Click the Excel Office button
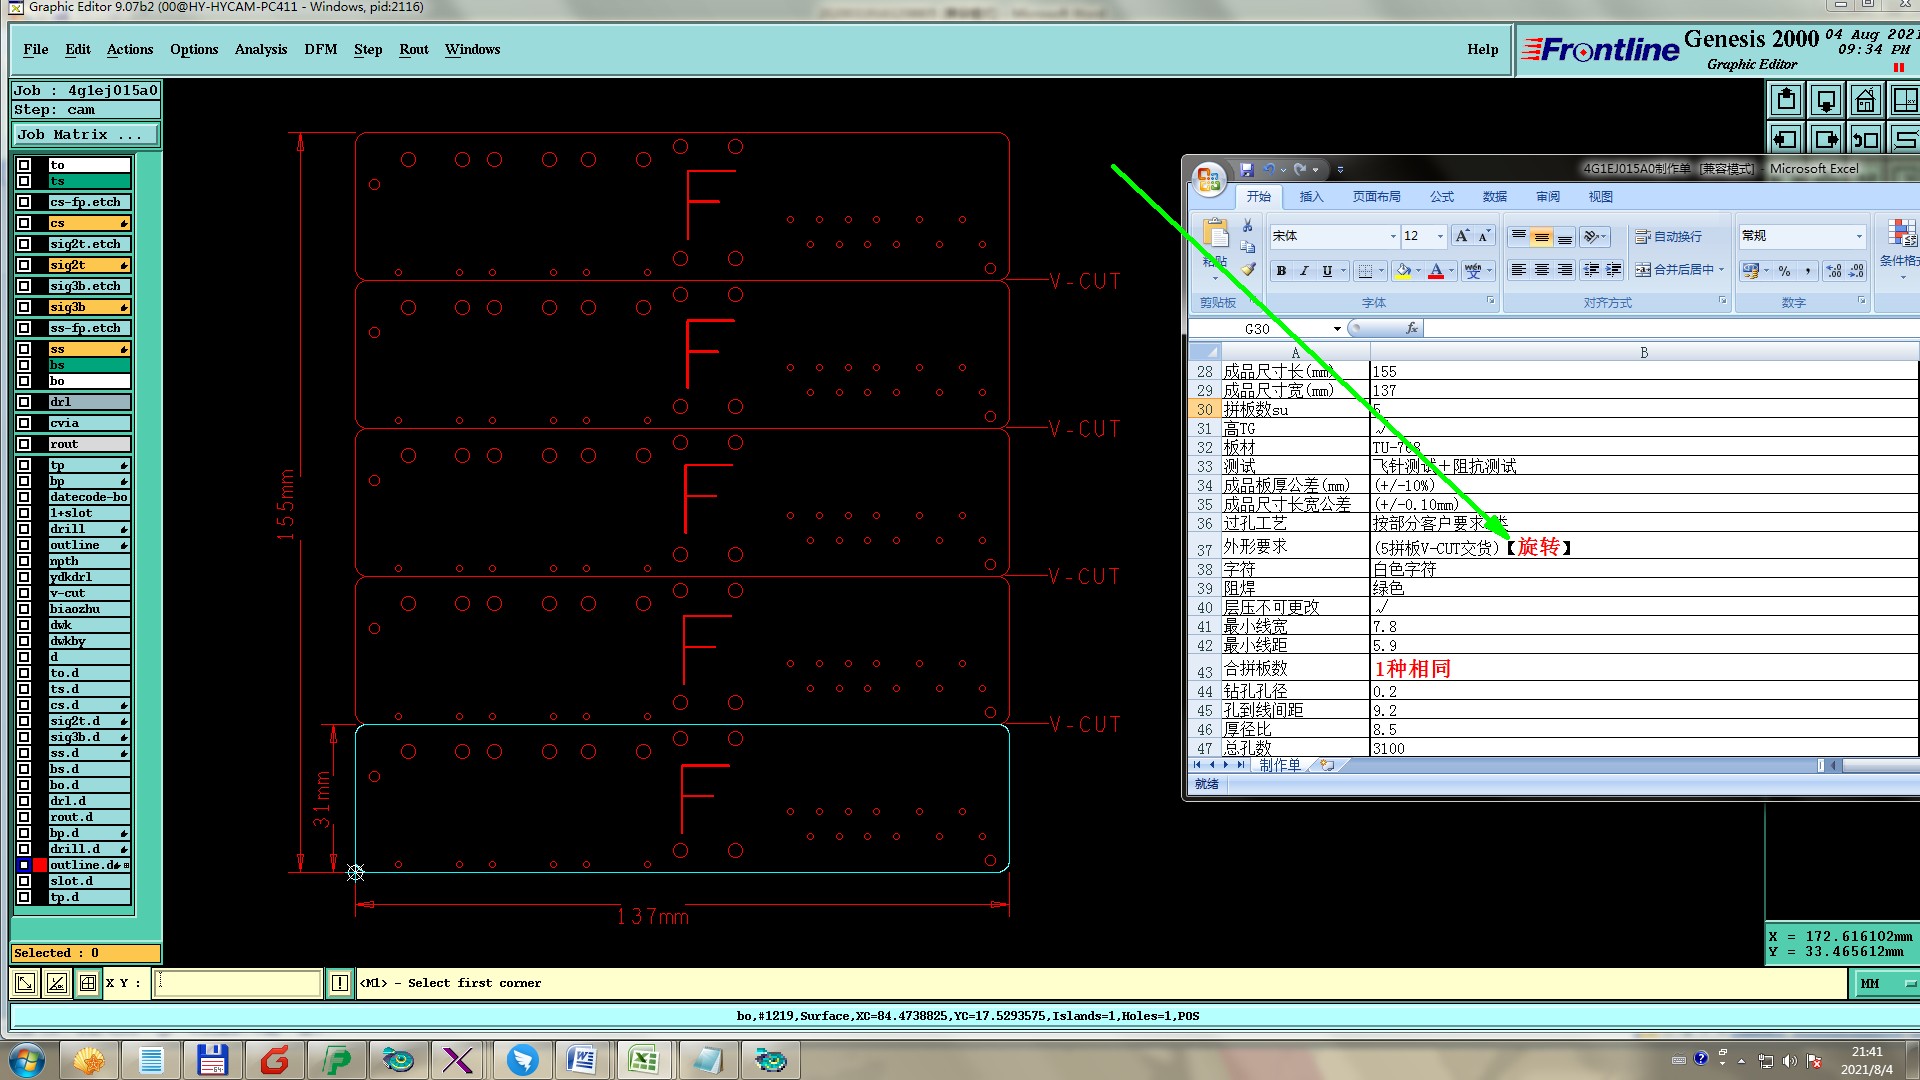This screenshot has height=1080, width=1920. coord(1208,179)
